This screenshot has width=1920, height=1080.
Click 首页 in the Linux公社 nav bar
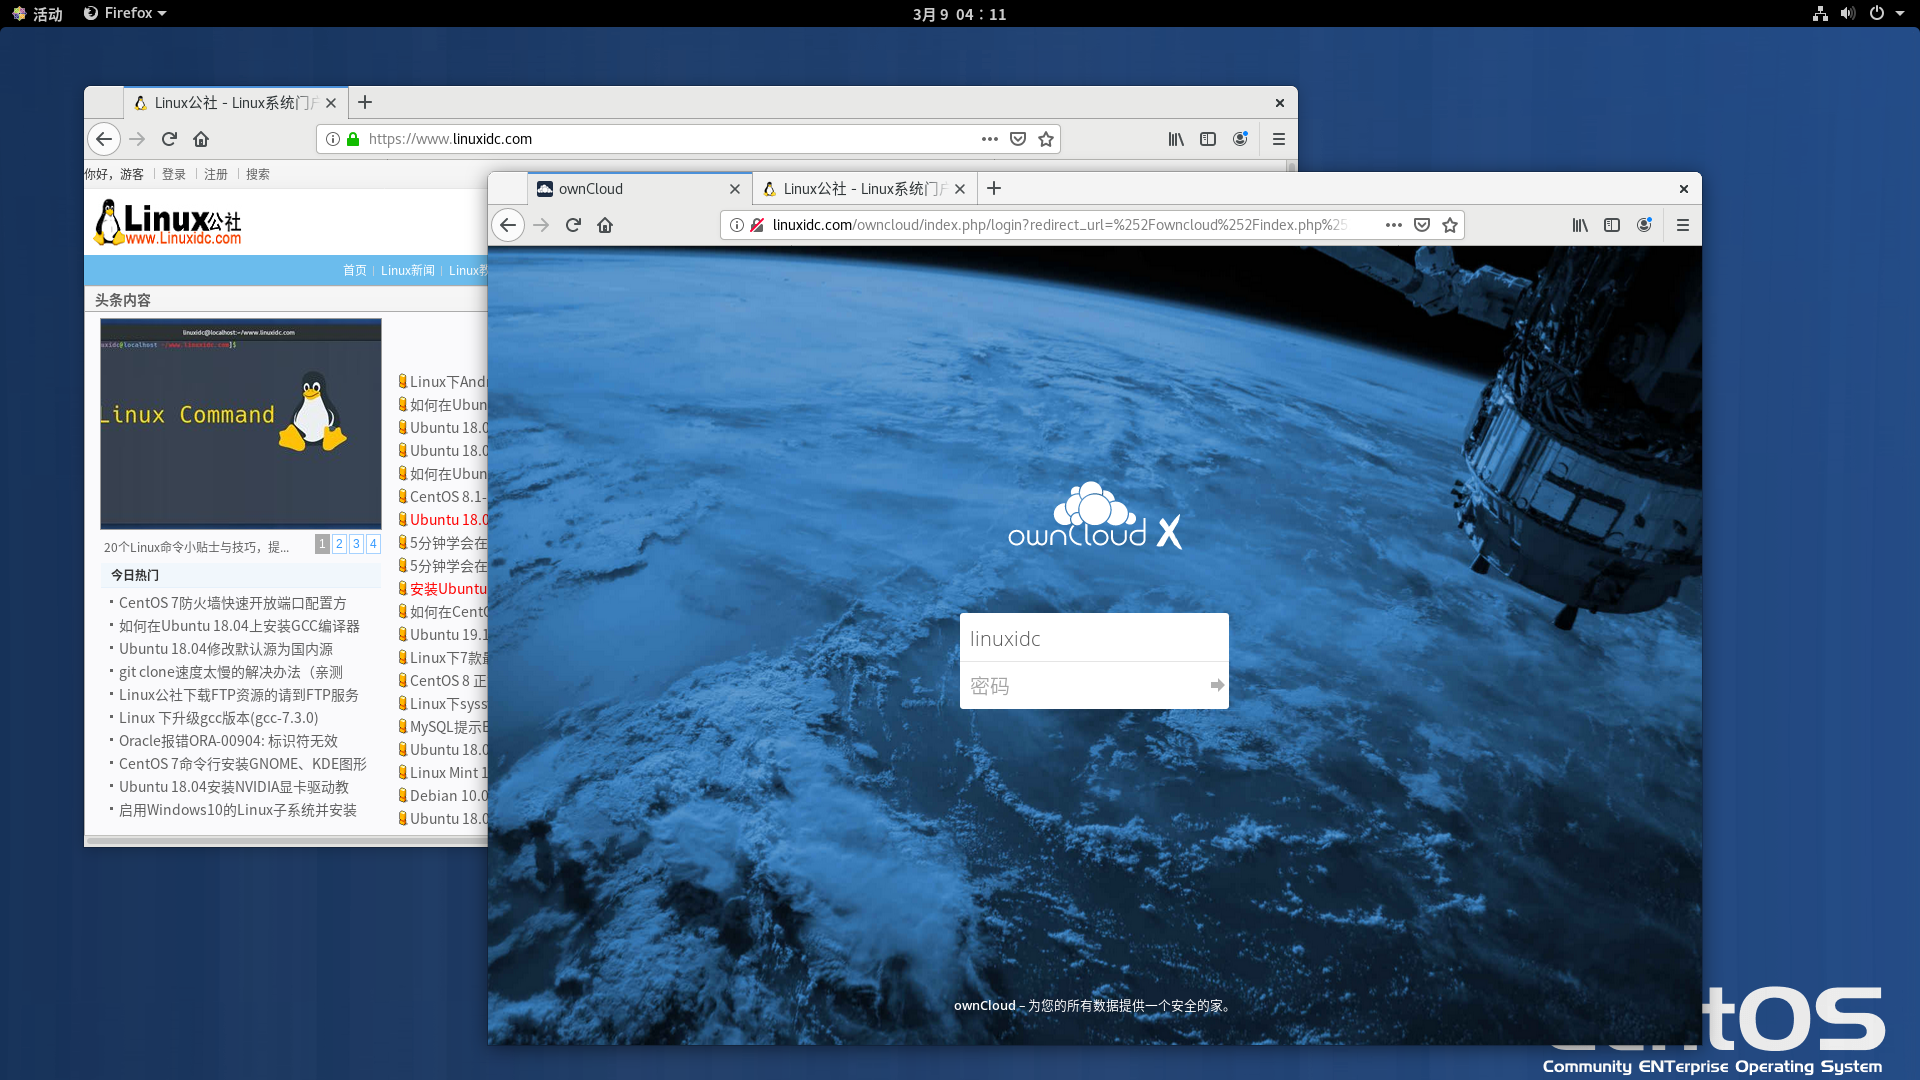point(355,271)
